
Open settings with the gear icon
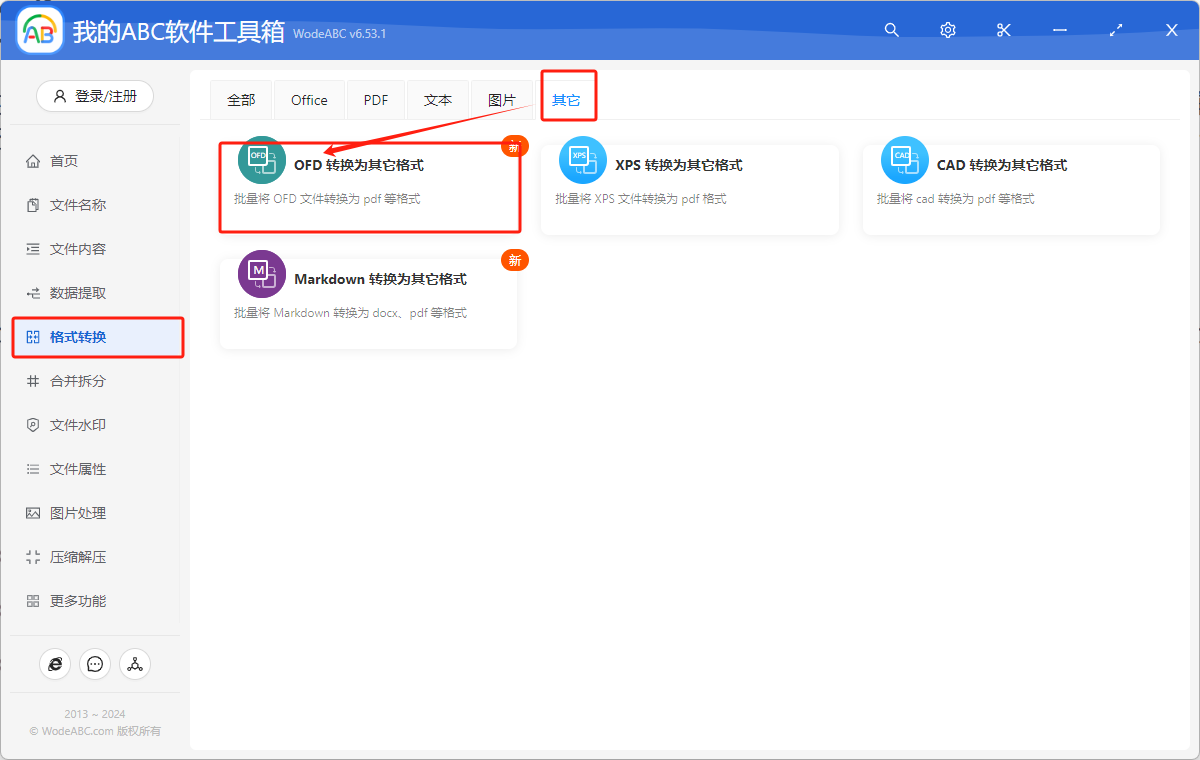[x=948, y=30]
